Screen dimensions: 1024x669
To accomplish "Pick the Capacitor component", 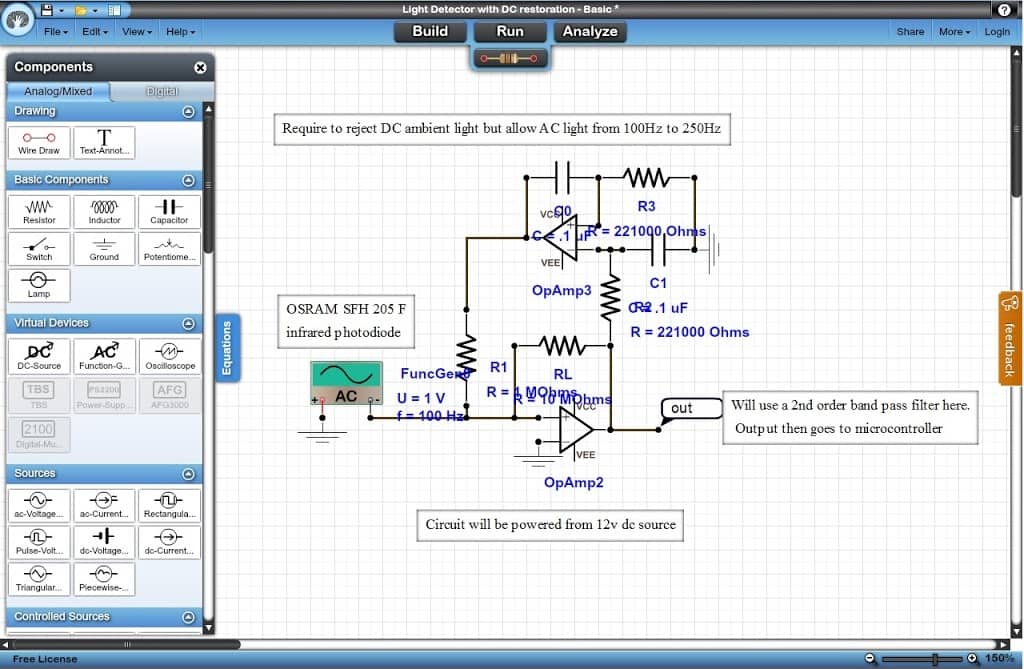I will (x=169, y=211).
